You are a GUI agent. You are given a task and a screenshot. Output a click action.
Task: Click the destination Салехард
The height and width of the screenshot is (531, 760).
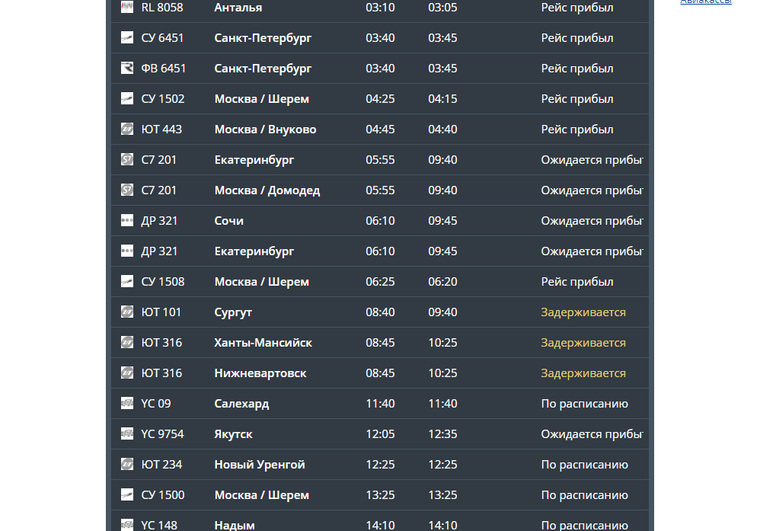pyautogui.click(x=241, y=404)
